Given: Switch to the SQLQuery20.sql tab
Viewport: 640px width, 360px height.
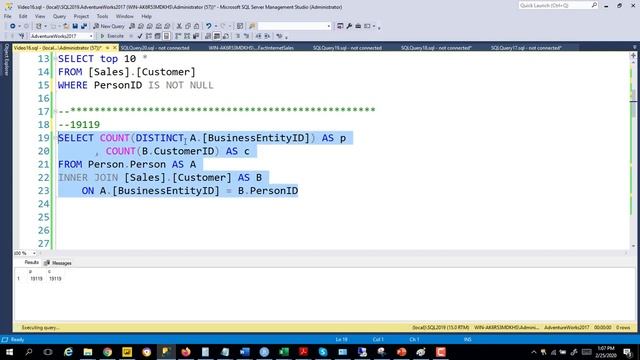Looking at the screenshot, I should [x=155, y=48].
